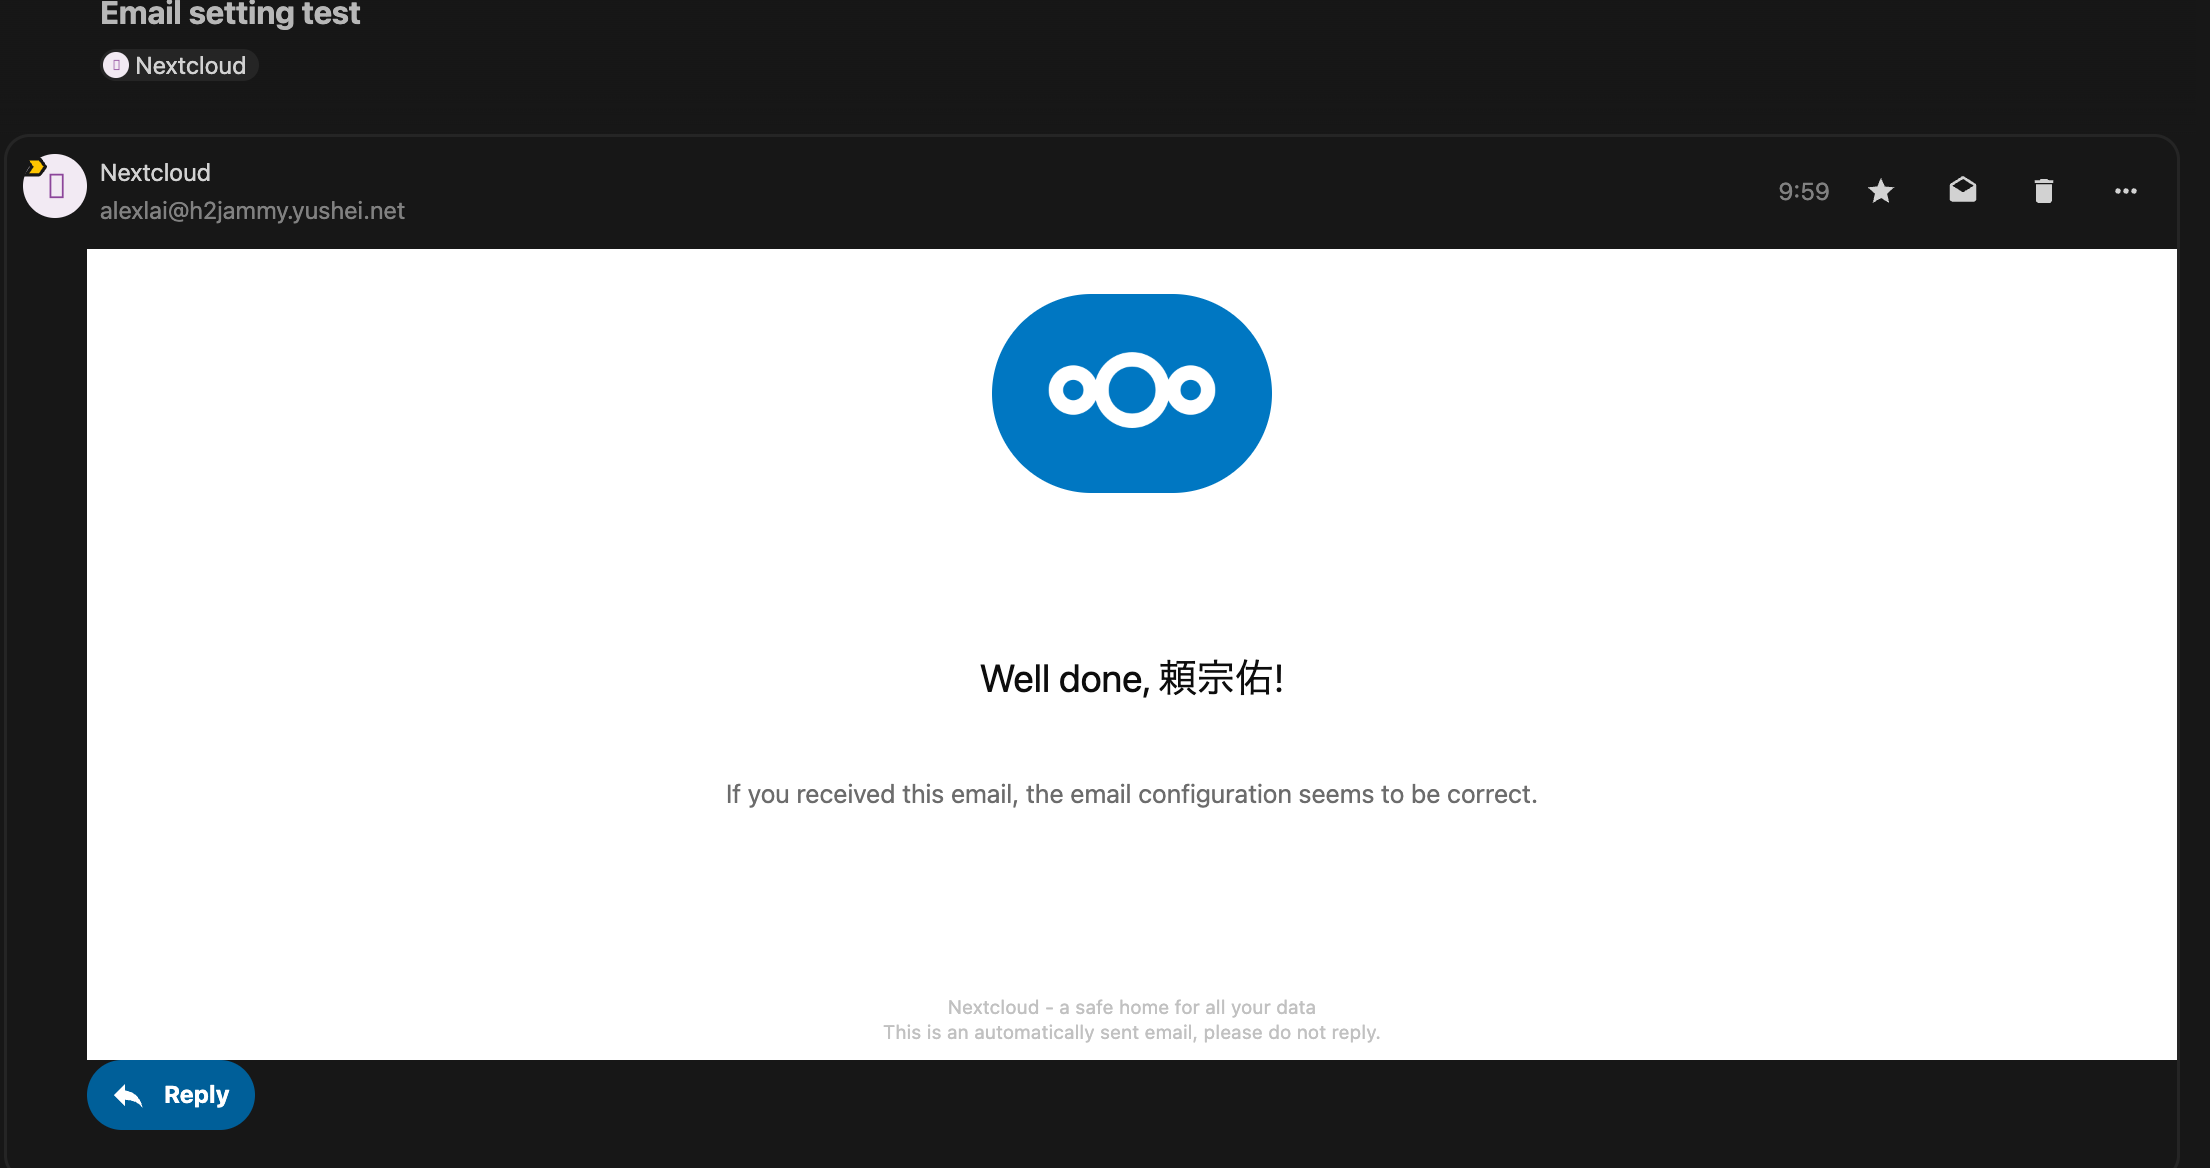The width and height of the screenshot is (2210, 1168).
Task: Click the star/favorite icon
Action: 1883,190
